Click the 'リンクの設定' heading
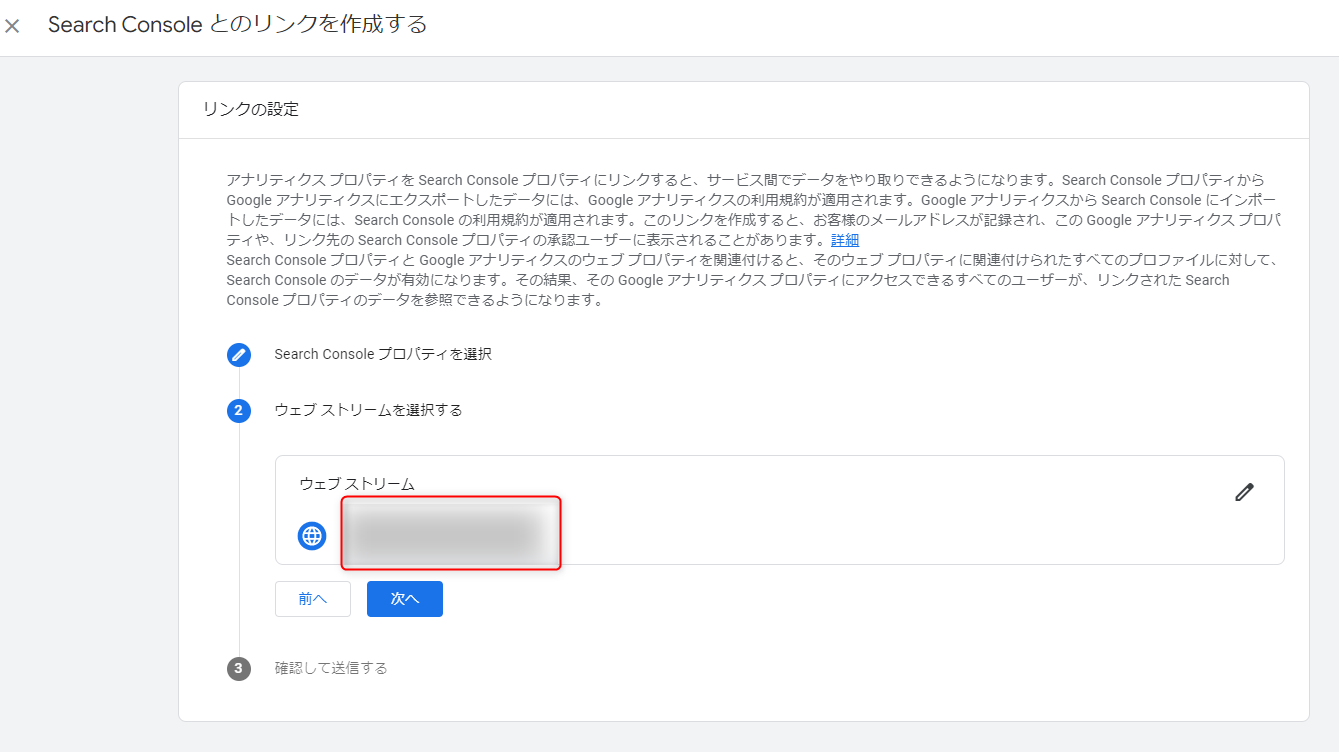This screenshot has width=1339, height=752. pyautogui.click(x=251, y=109)
